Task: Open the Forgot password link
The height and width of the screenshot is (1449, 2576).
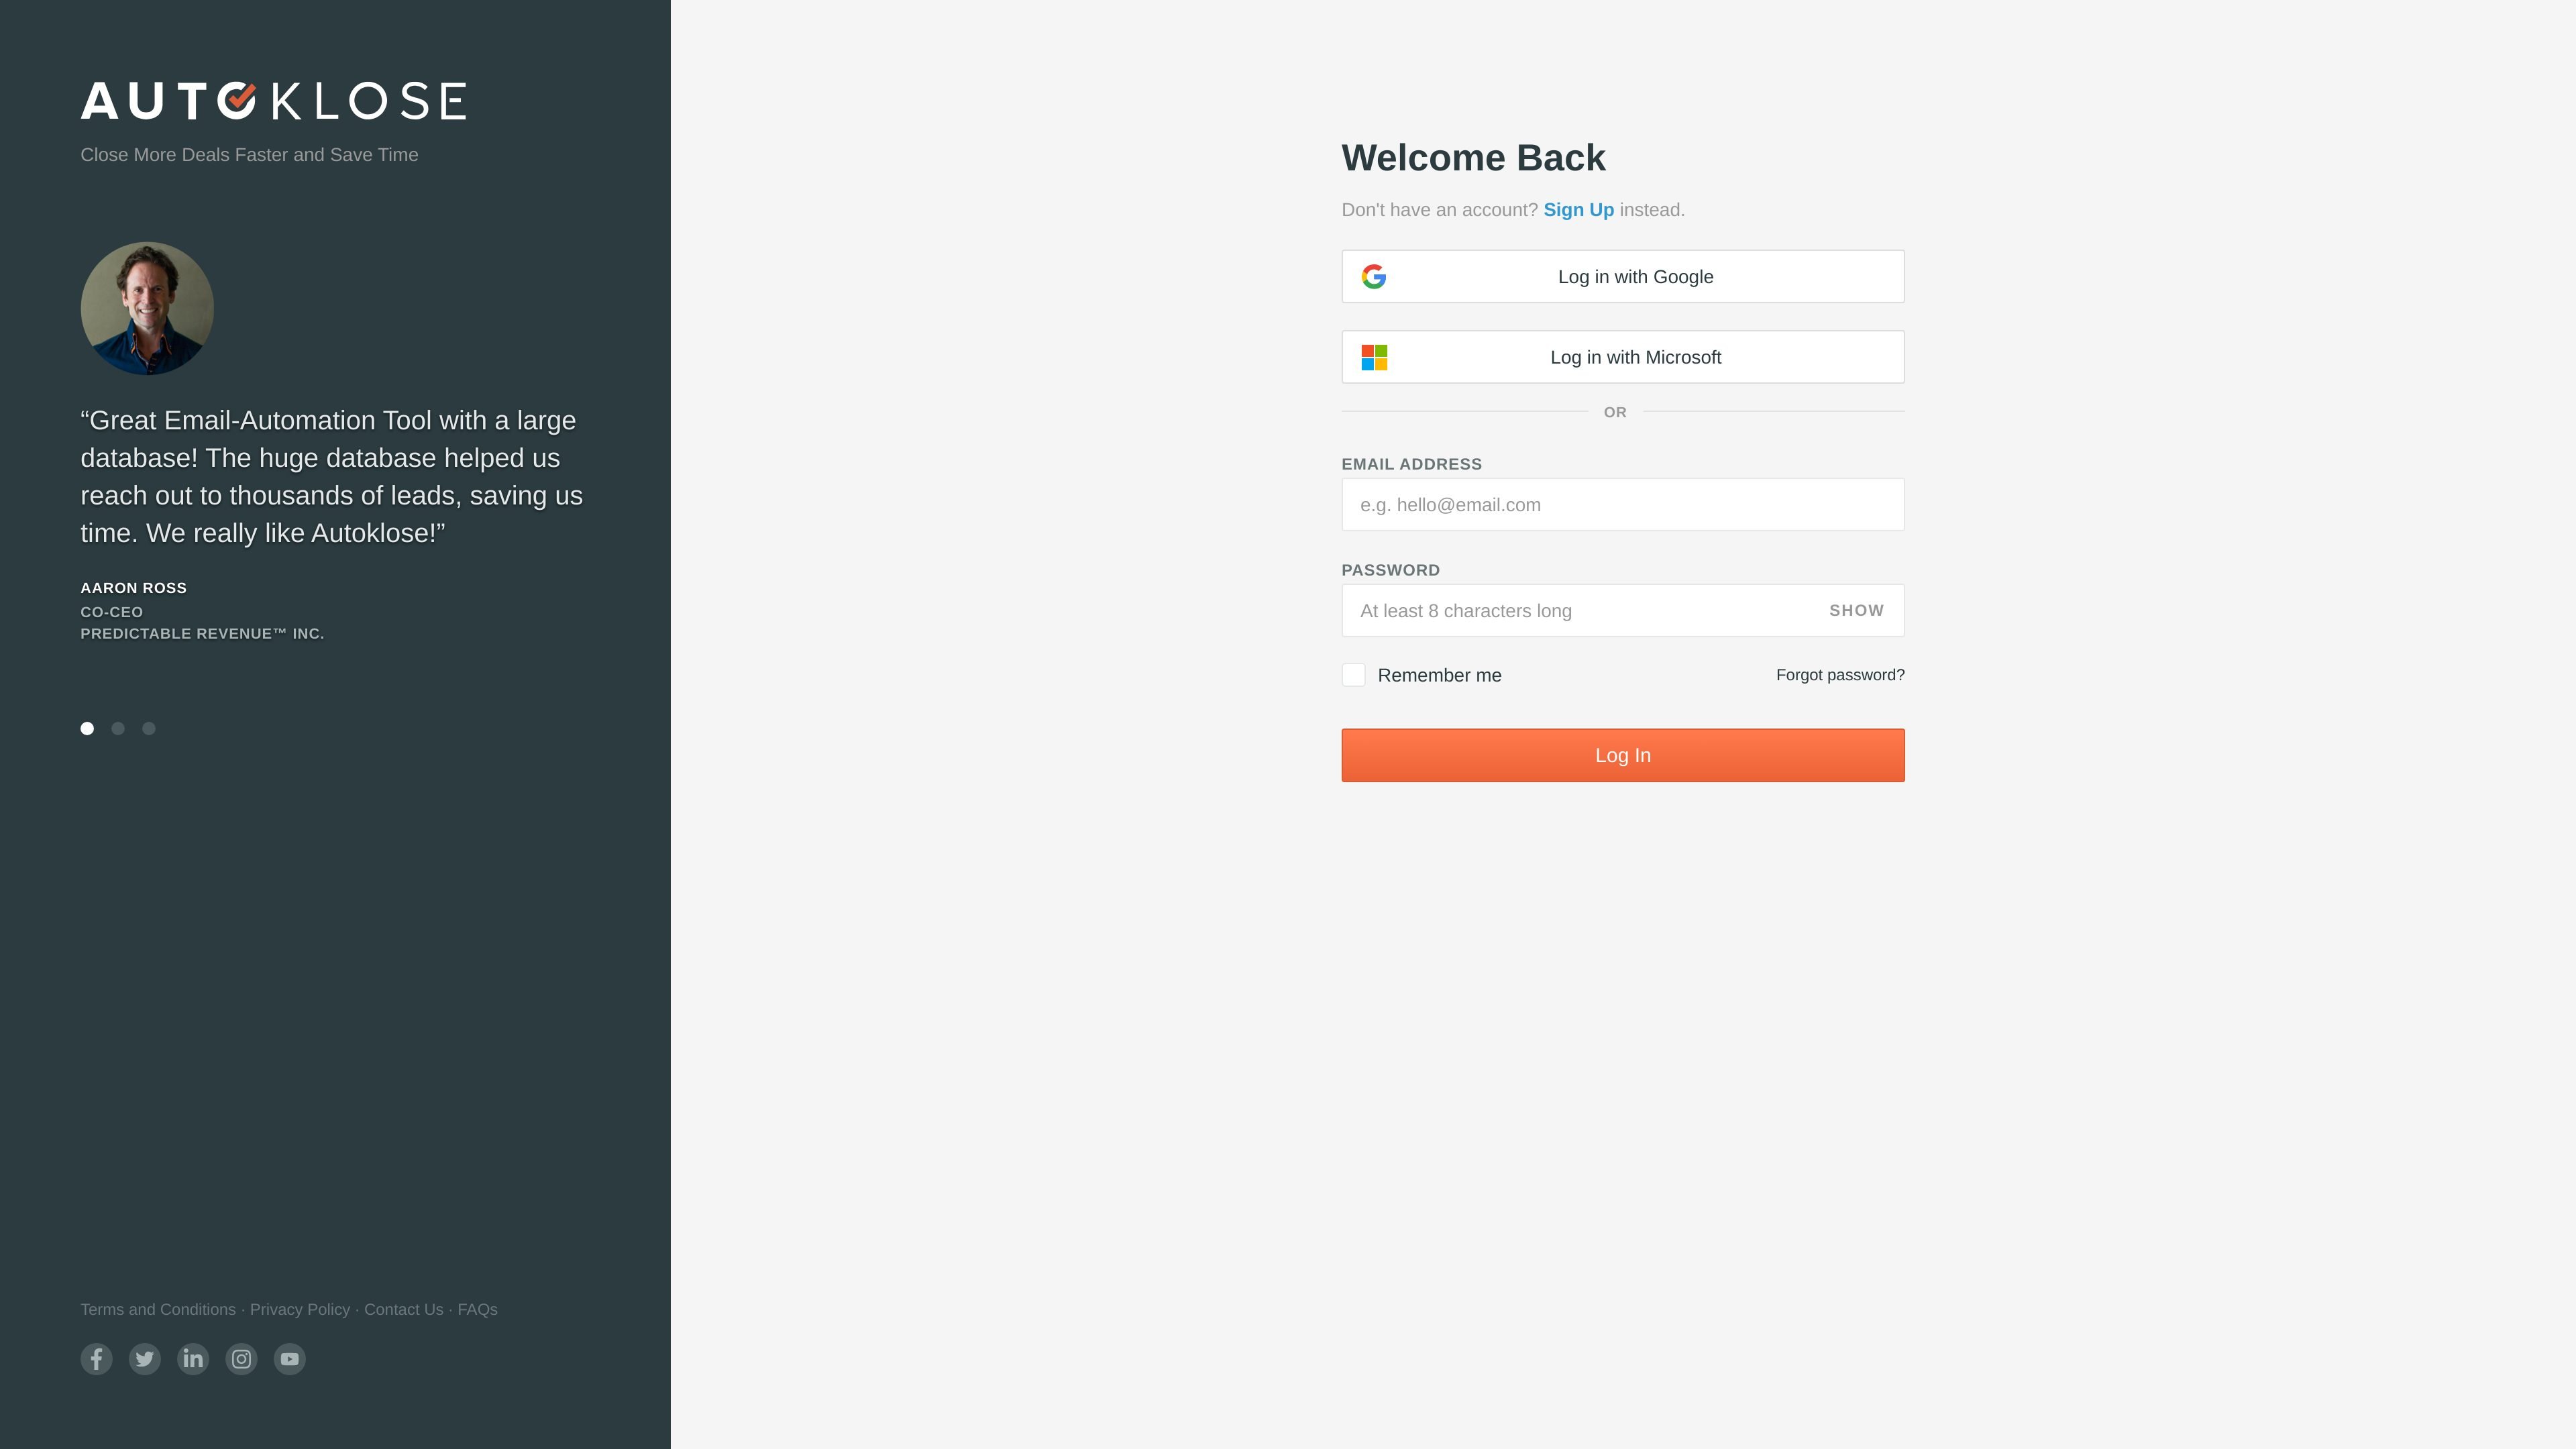Action: (x=1840, y=675)
